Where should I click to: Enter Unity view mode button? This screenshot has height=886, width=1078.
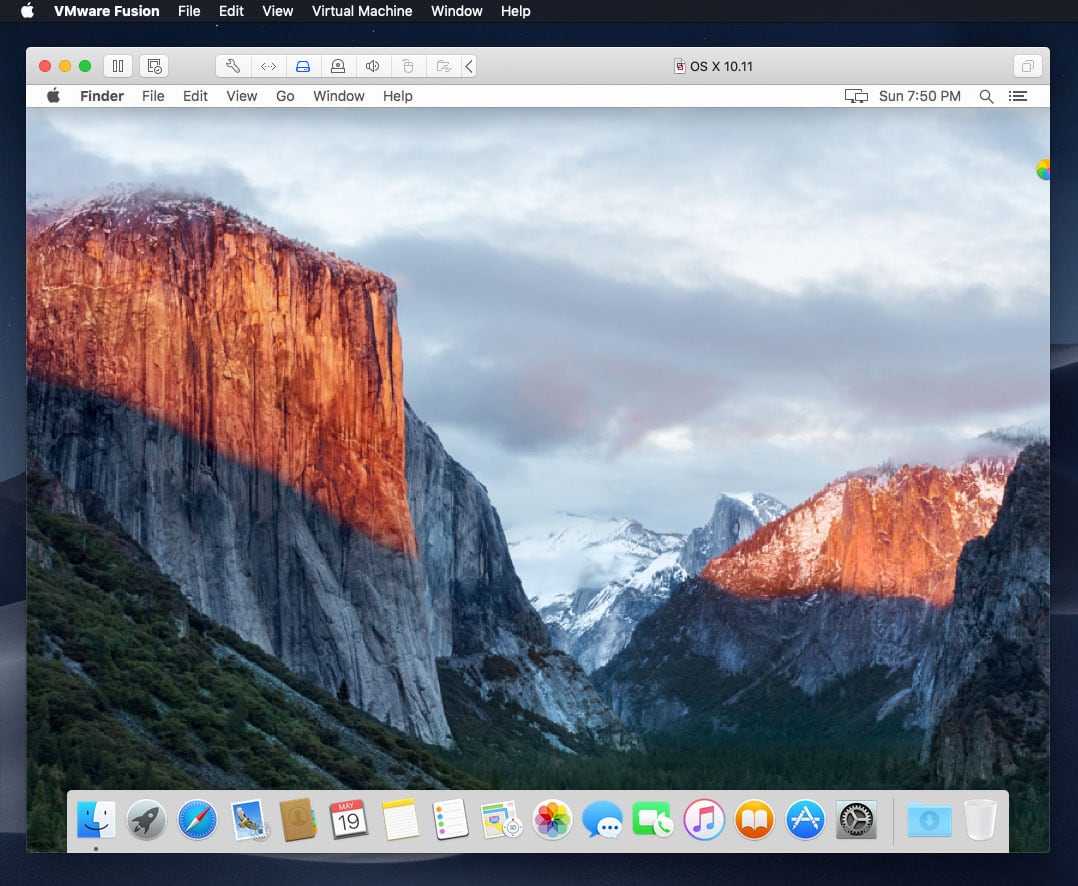point(1027,66)
